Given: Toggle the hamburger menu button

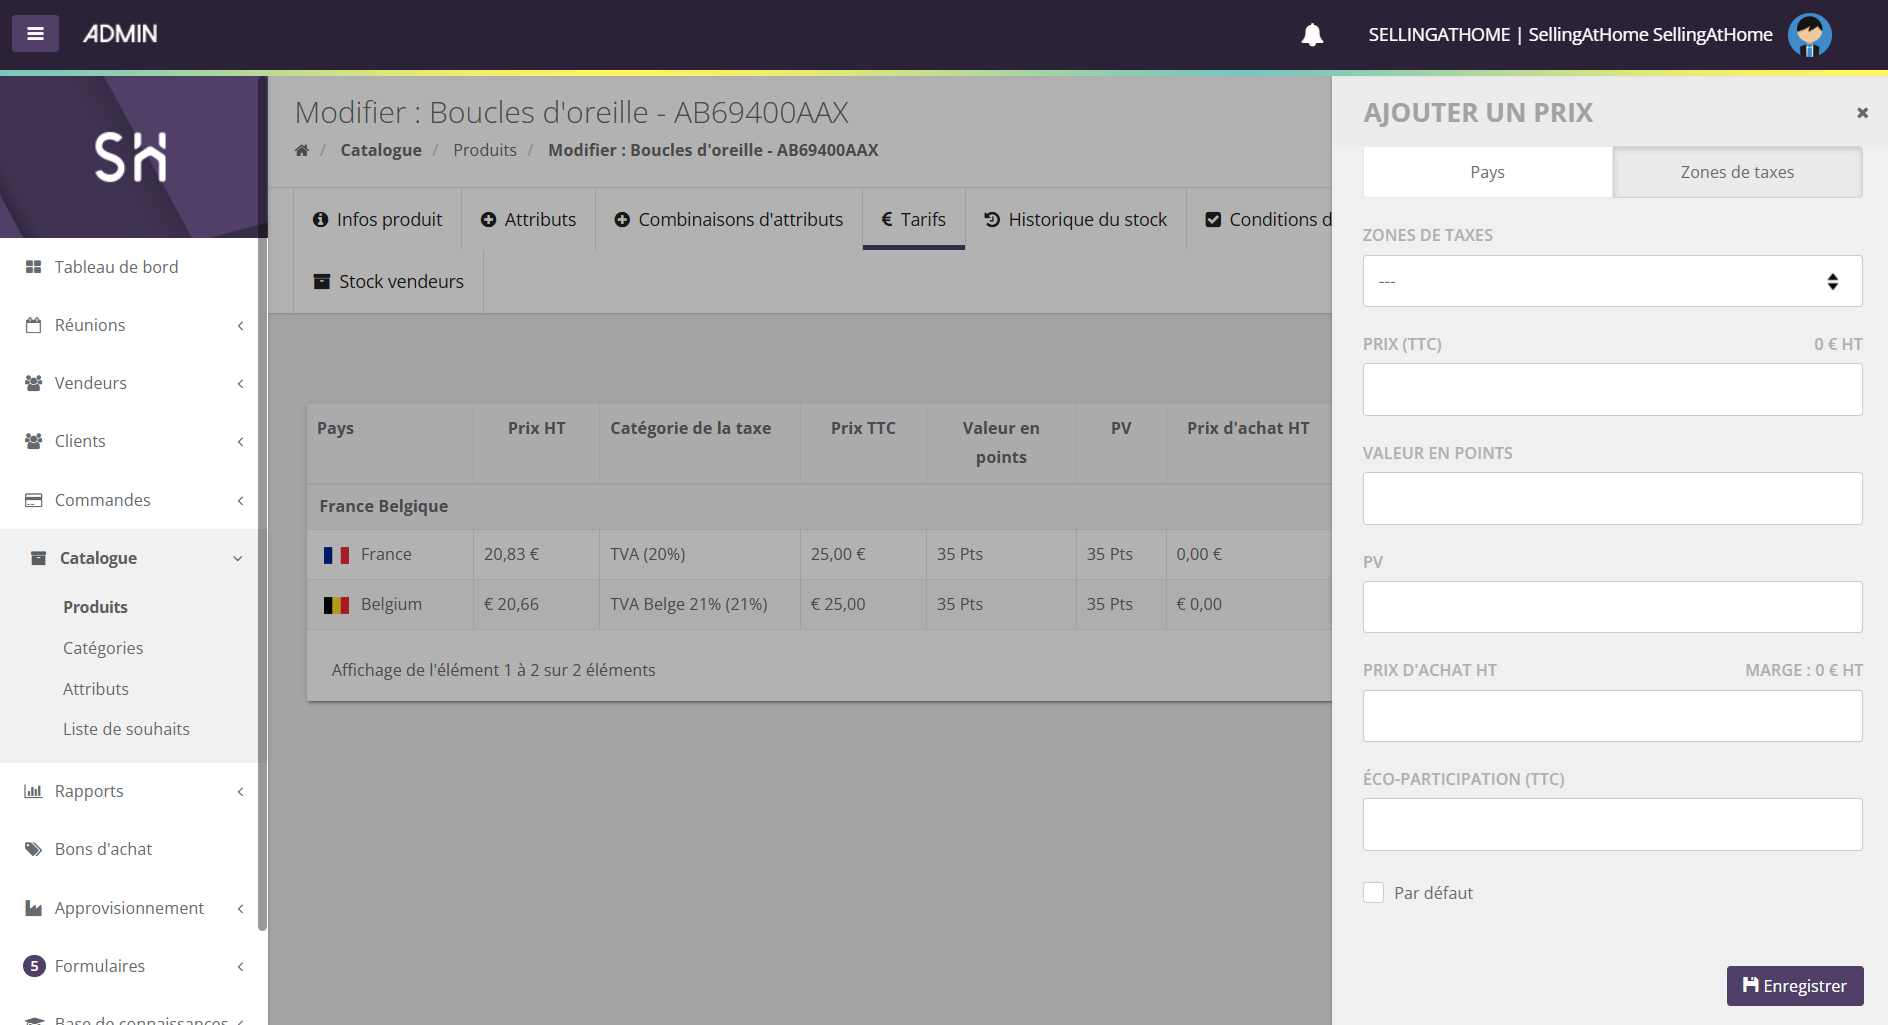Looking at the screenshot, I should click(x=35, y=33).
